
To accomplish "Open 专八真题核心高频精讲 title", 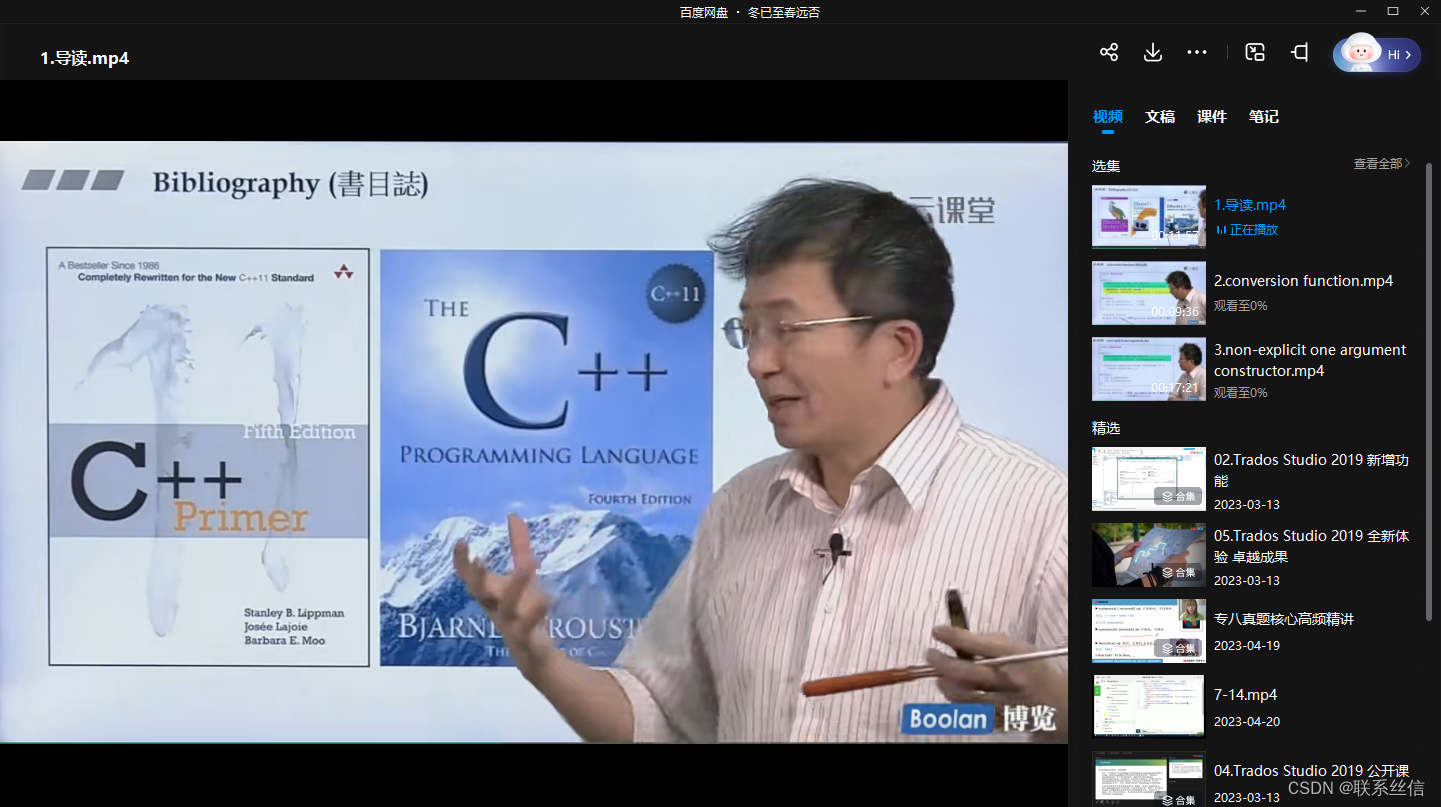I will click(1284, 619).
